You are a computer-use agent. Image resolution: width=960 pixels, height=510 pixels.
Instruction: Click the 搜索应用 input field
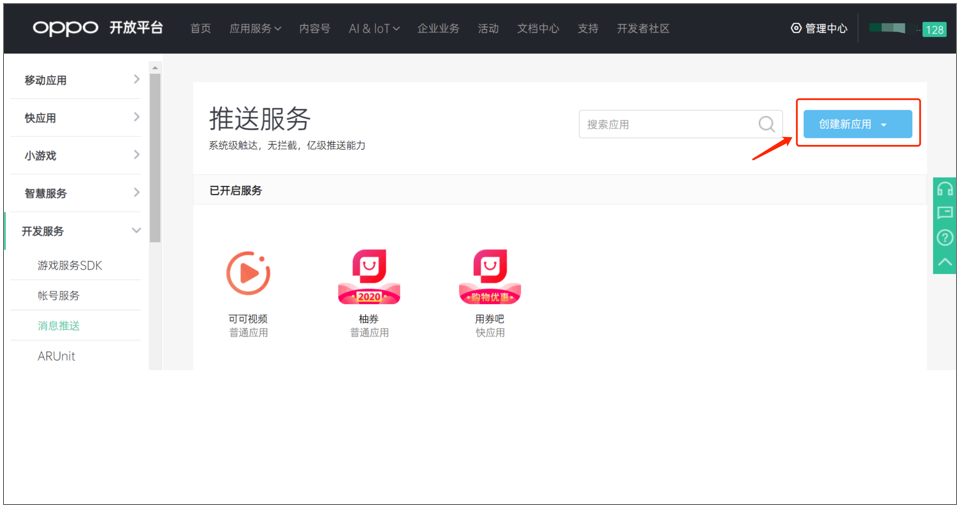tap(665, 124)
